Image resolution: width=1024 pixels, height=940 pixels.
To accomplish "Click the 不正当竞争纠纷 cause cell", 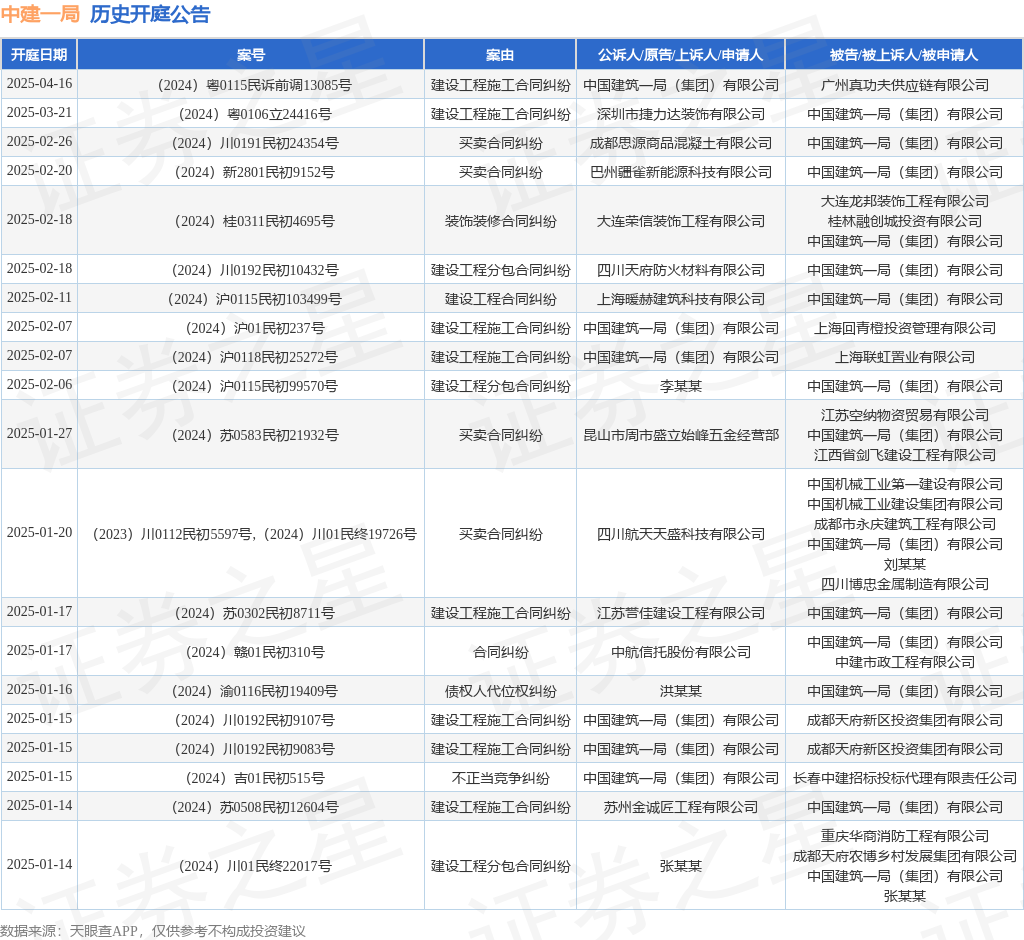I will coord(500,779).
